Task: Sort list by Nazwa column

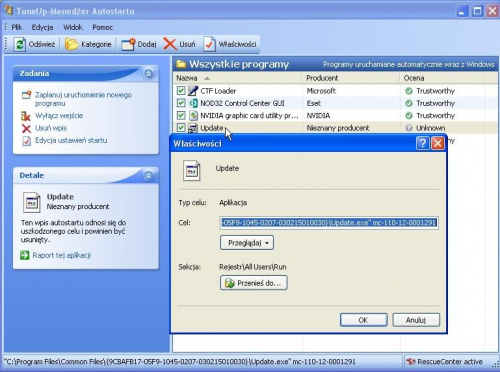Action: [x=238, y=78]
